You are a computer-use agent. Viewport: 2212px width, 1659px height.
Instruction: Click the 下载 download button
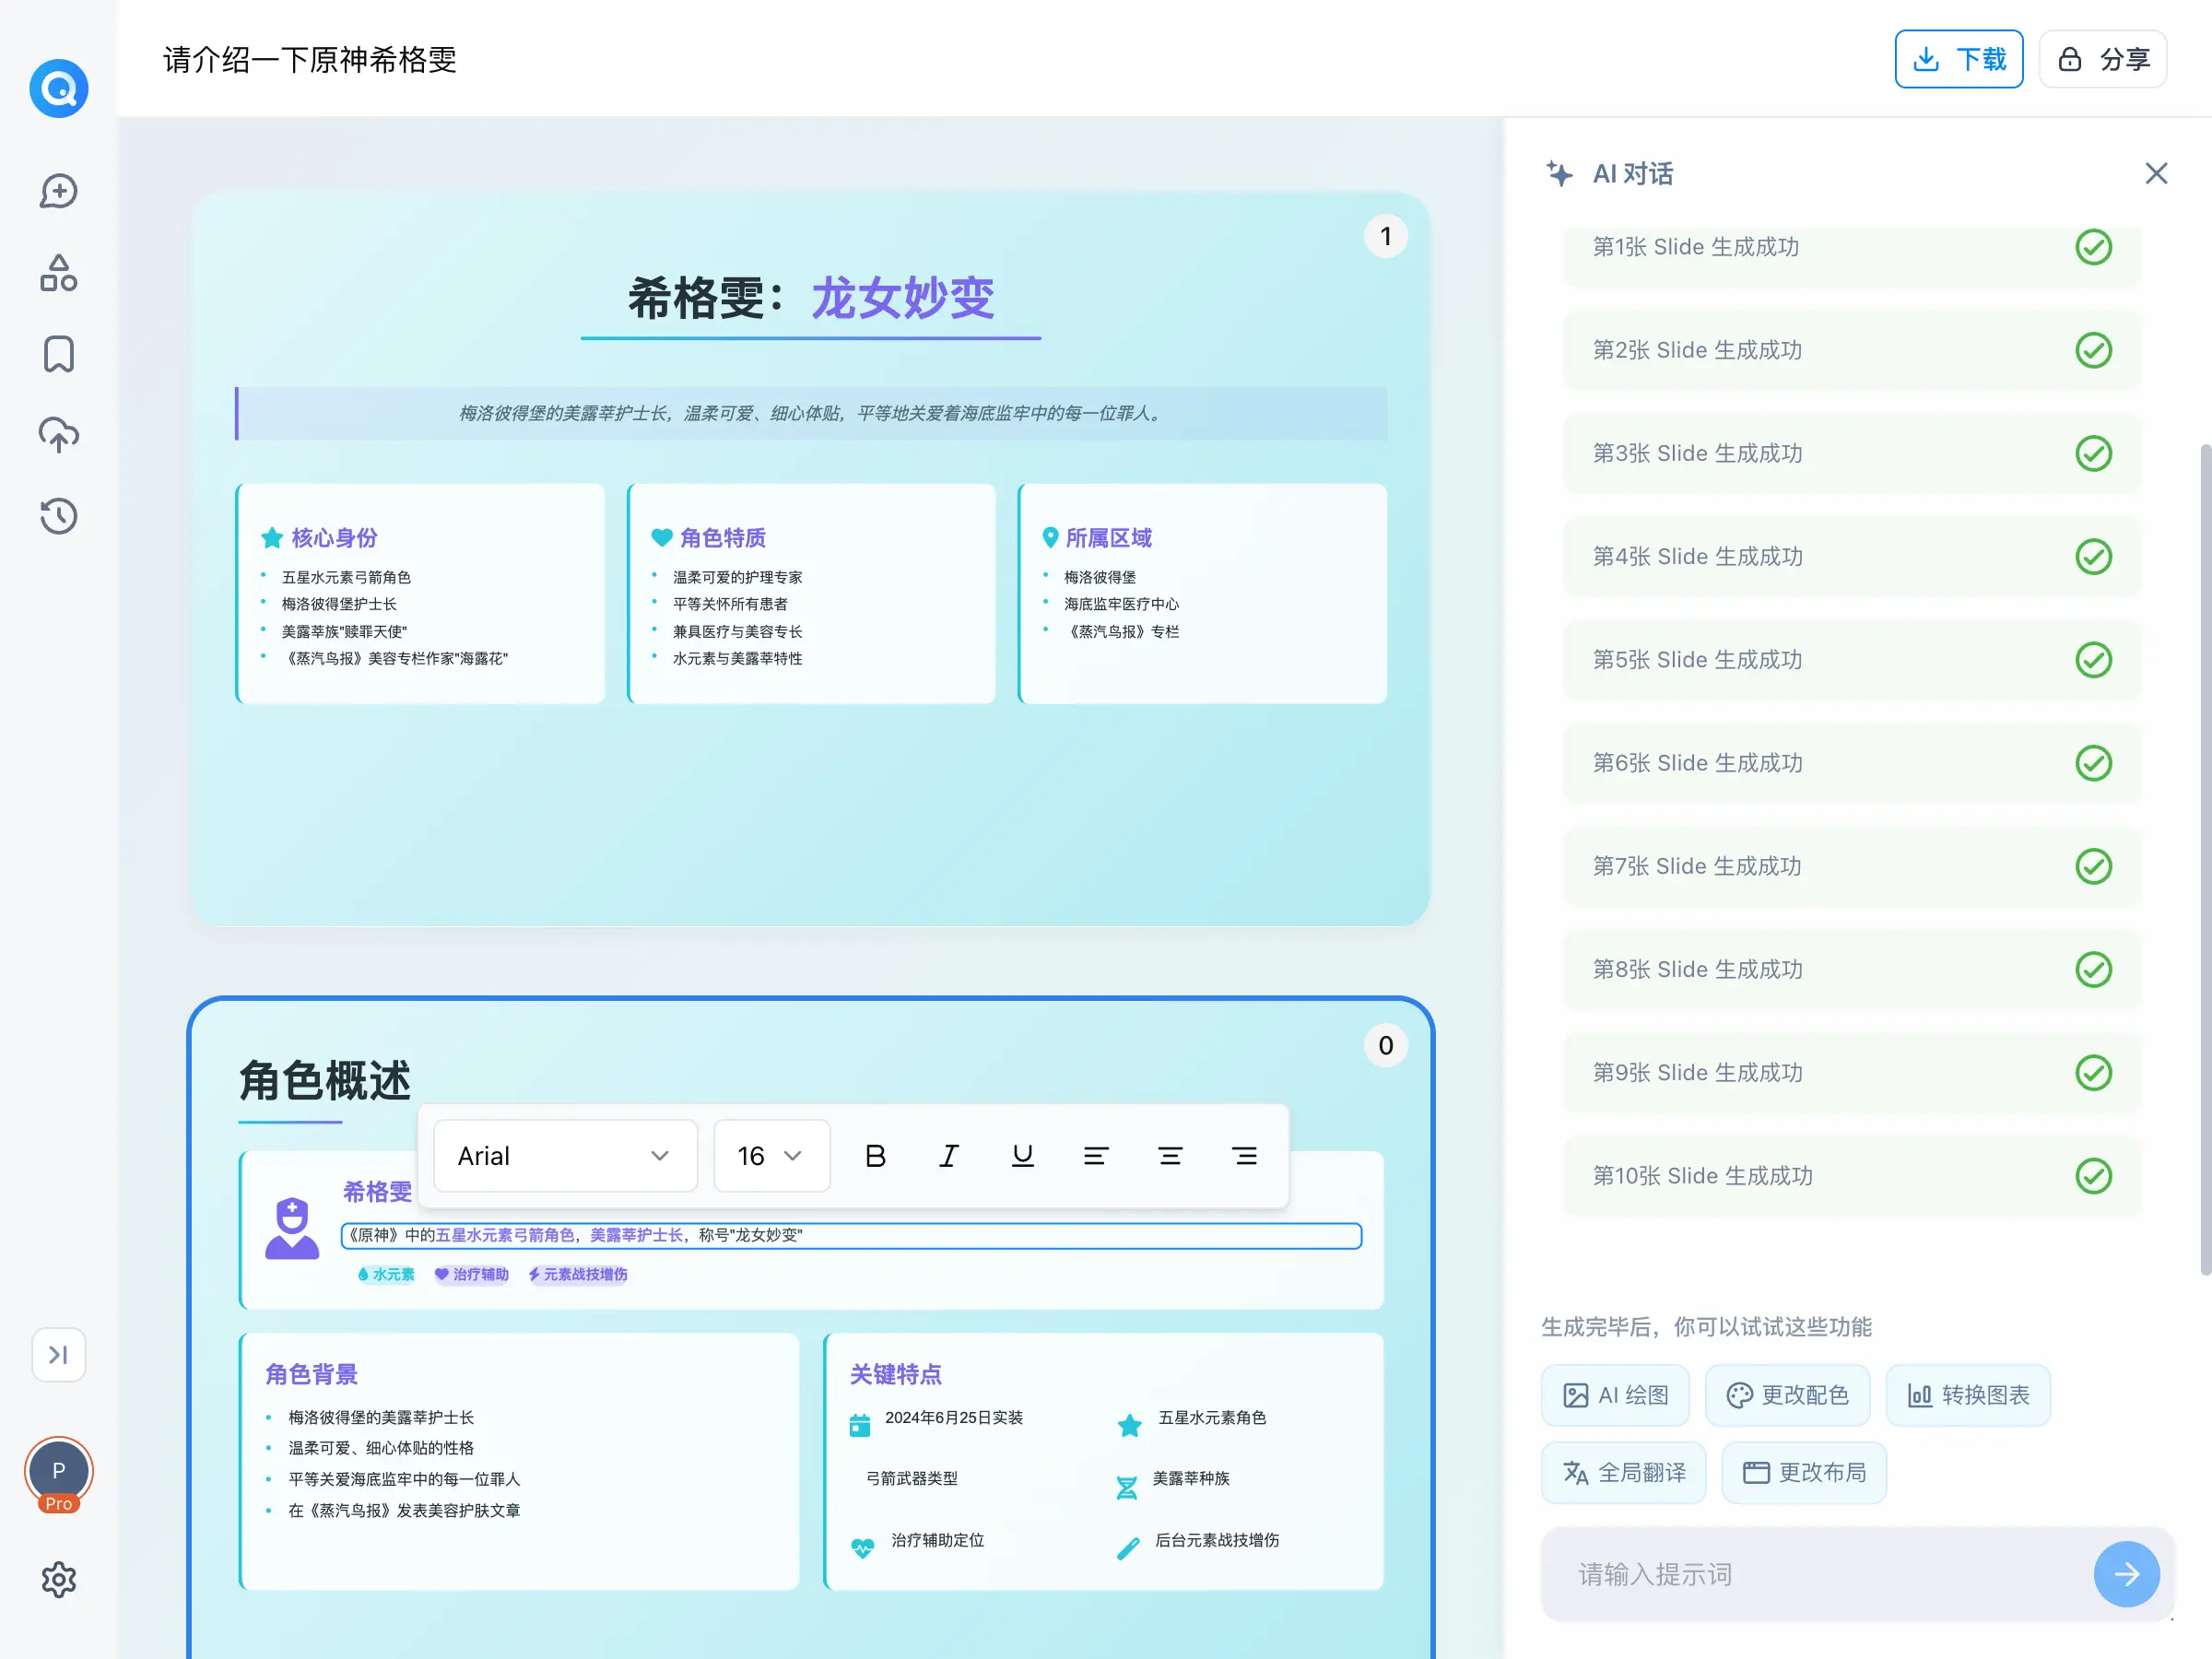[x=1958, y=59]
